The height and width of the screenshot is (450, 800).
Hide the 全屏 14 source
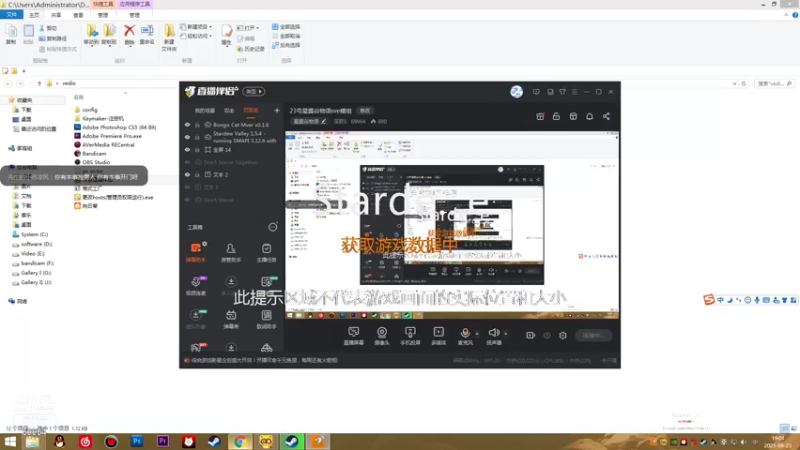pos(187,149)
